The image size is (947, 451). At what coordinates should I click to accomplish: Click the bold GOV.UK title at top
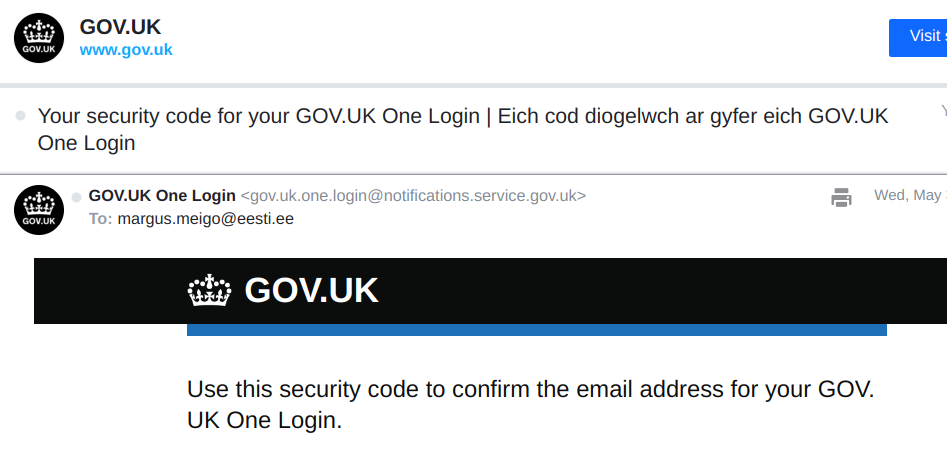click(120, 27)
